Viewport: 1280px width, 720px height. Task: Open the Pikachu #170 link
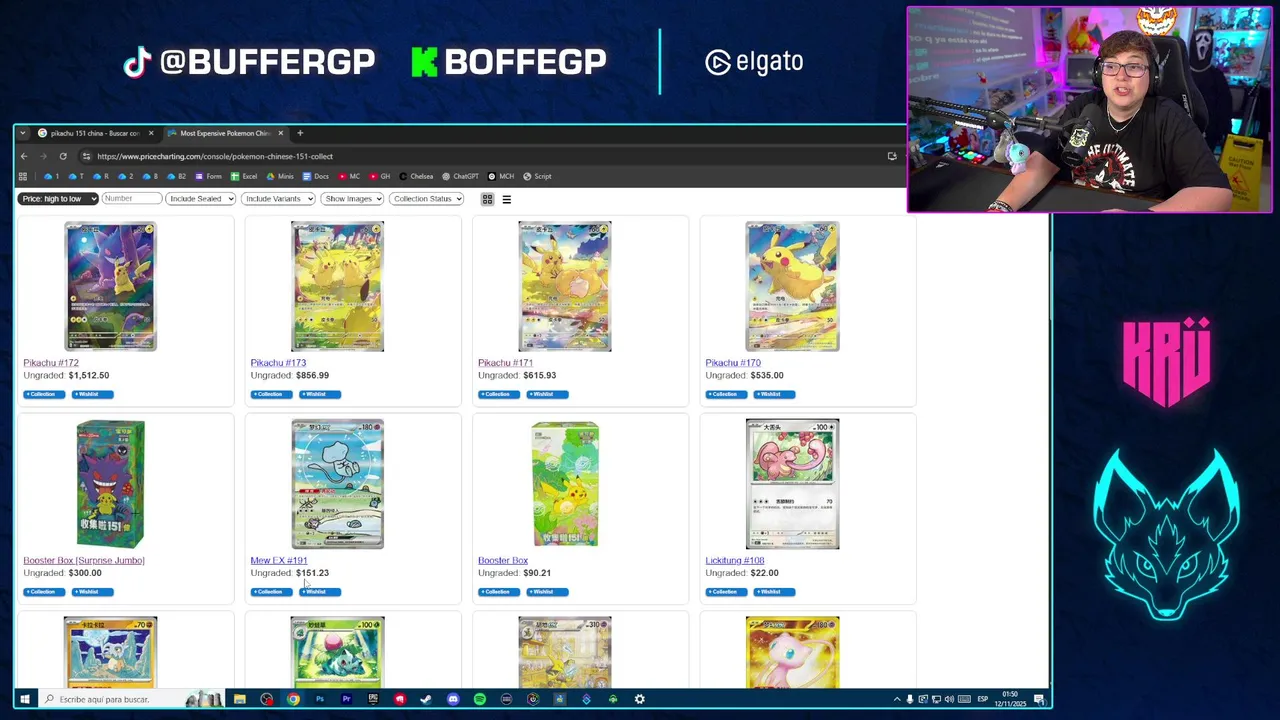(x=733, y=363)
